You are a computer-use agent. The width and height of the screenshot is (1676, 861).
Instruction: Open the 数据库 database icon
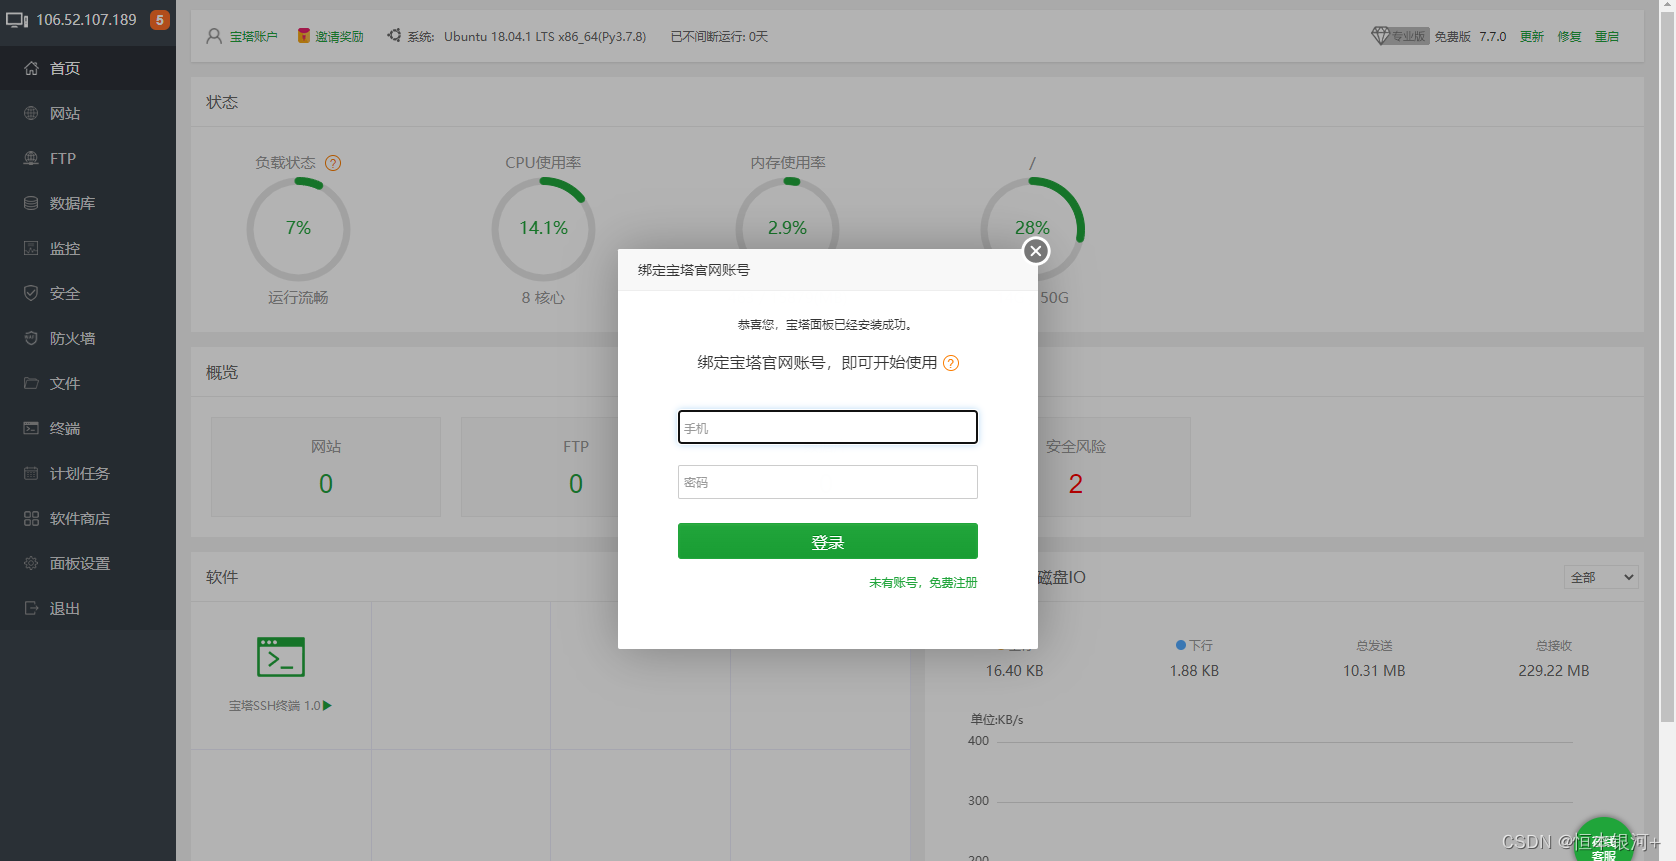(31, 203)
